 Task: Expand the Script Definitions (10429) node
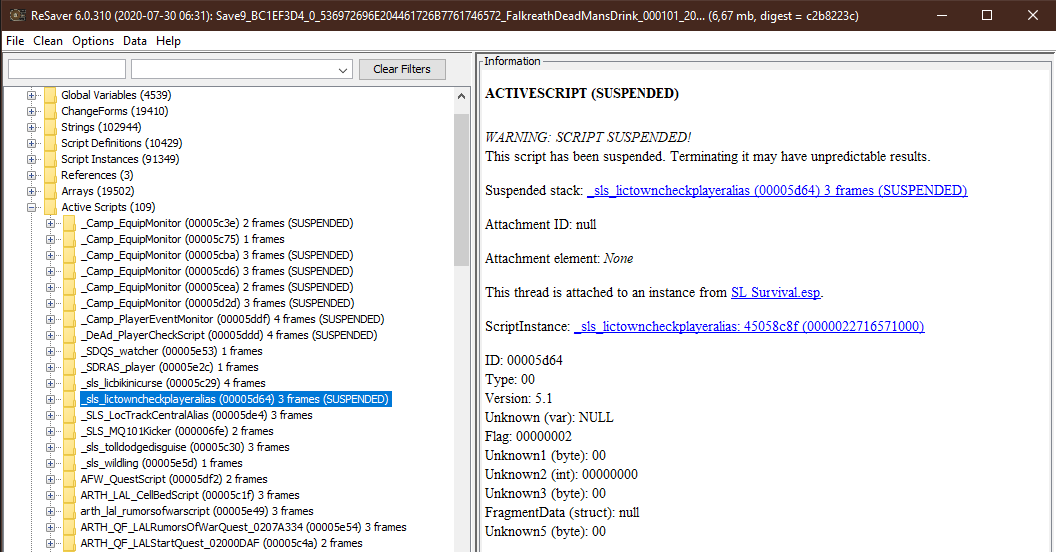pos(32,143)
